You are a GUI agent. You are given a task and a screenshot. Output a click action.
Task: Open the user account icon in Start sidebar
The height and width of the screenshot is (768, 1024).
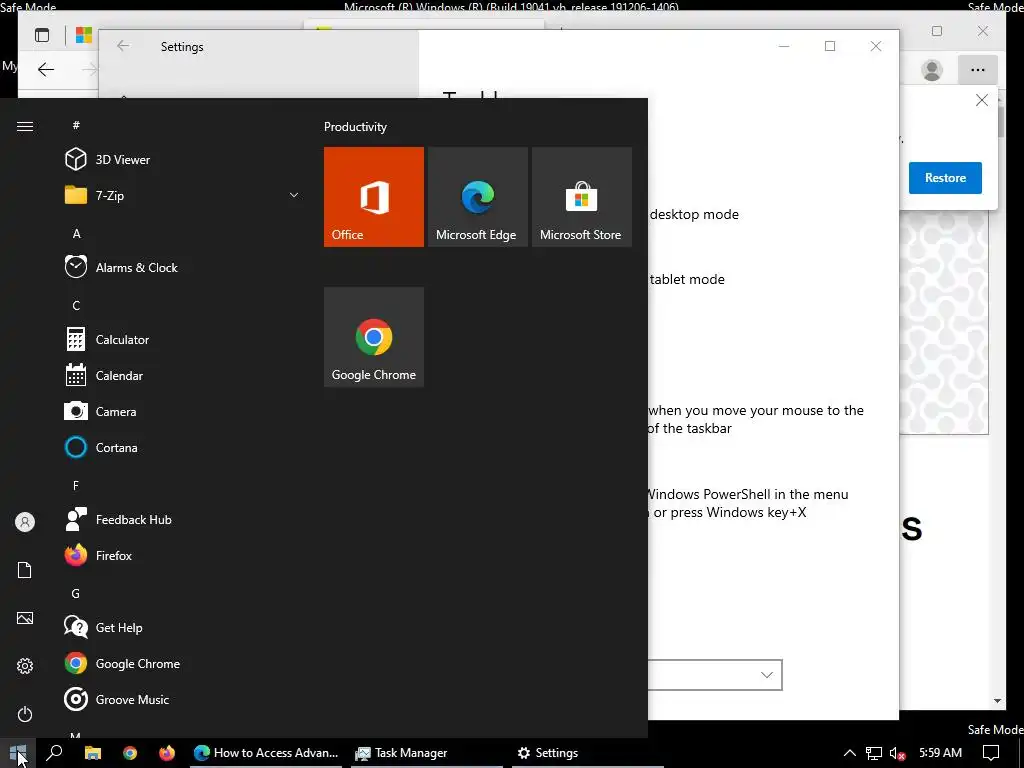click(25, 522)
